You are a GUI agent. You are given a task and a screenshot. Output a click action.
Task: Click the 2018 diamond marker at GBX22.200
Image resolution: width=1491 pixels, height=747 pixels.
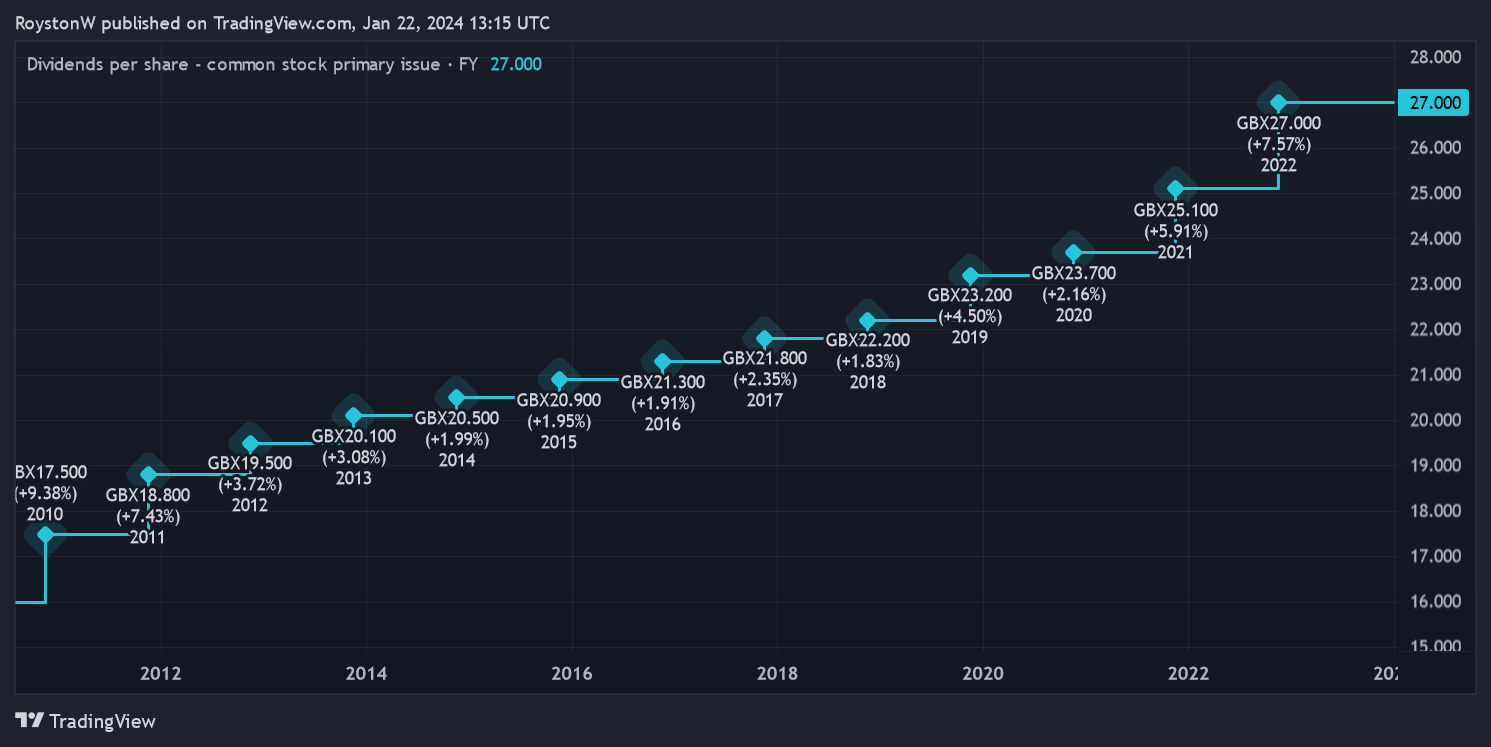867,321
